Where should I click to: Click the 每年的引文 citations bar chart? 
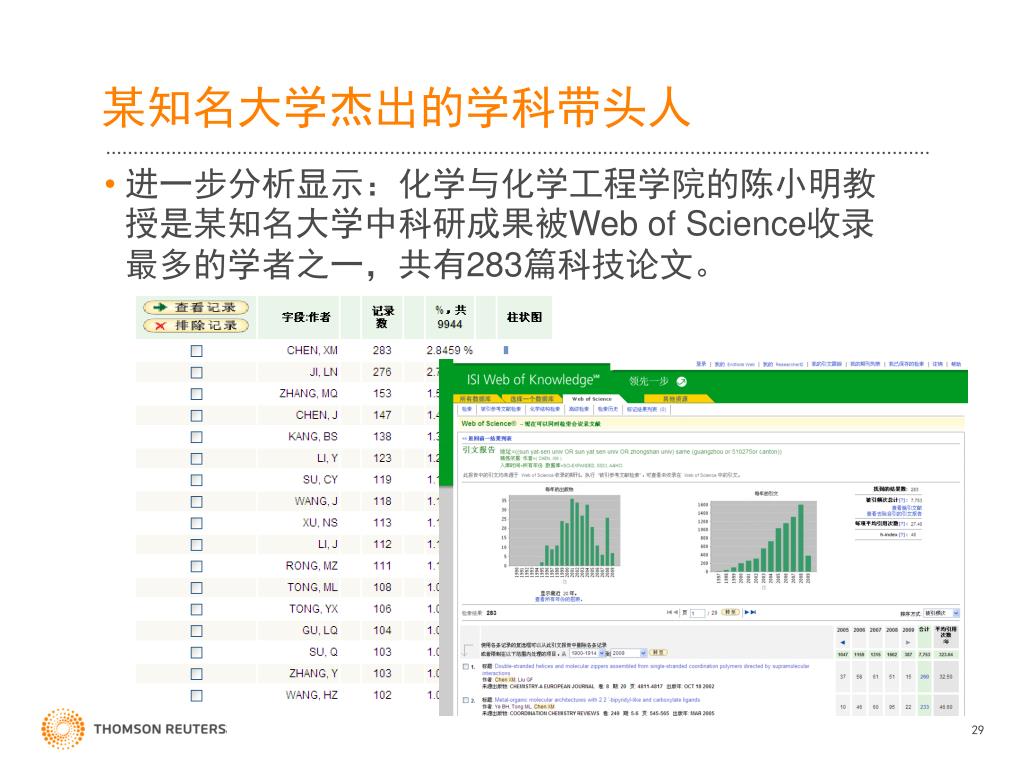click(x=758, y=536)
